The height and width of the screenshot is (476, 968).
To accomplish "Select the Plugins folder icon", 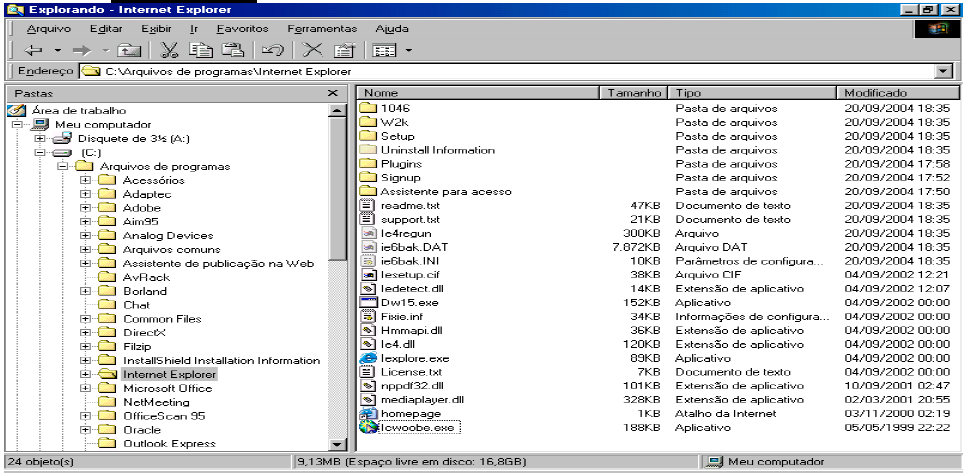I will point(368,164).
